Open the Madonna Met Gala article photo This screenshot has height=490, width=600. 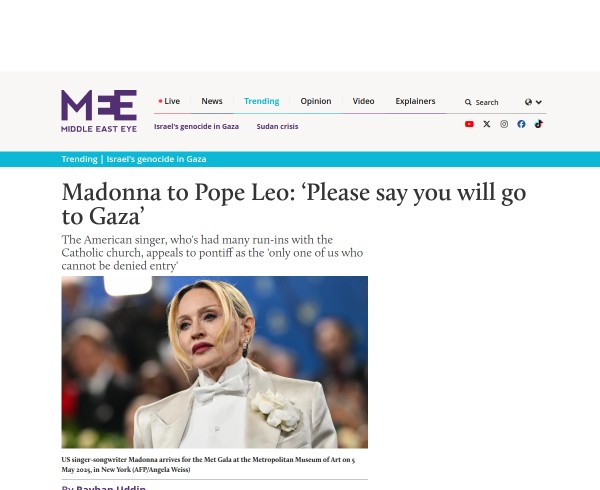pyautogui.click(x=215, y=362)
